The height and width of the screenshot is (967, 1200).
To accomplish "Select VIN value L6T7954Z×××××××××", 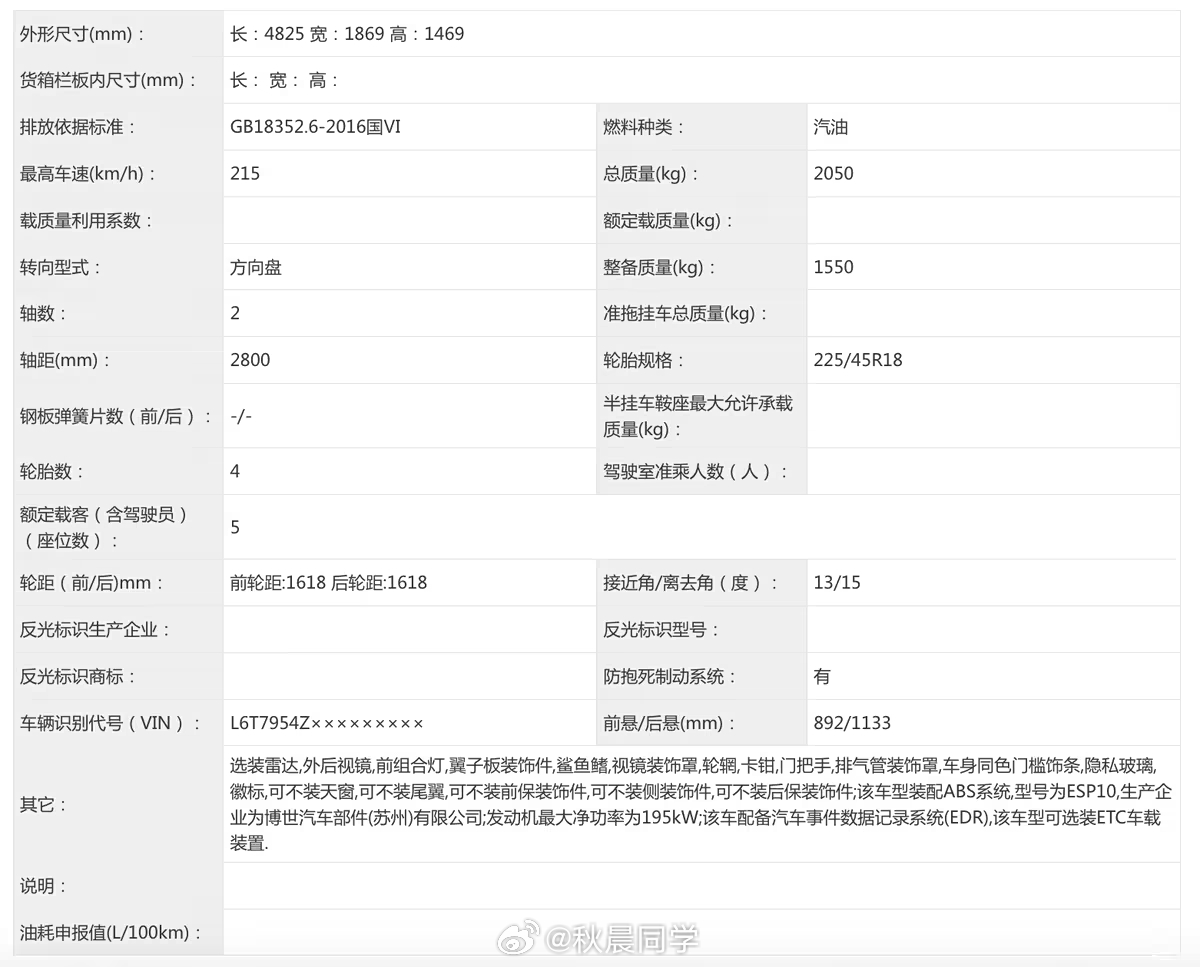I will (327, 723).
